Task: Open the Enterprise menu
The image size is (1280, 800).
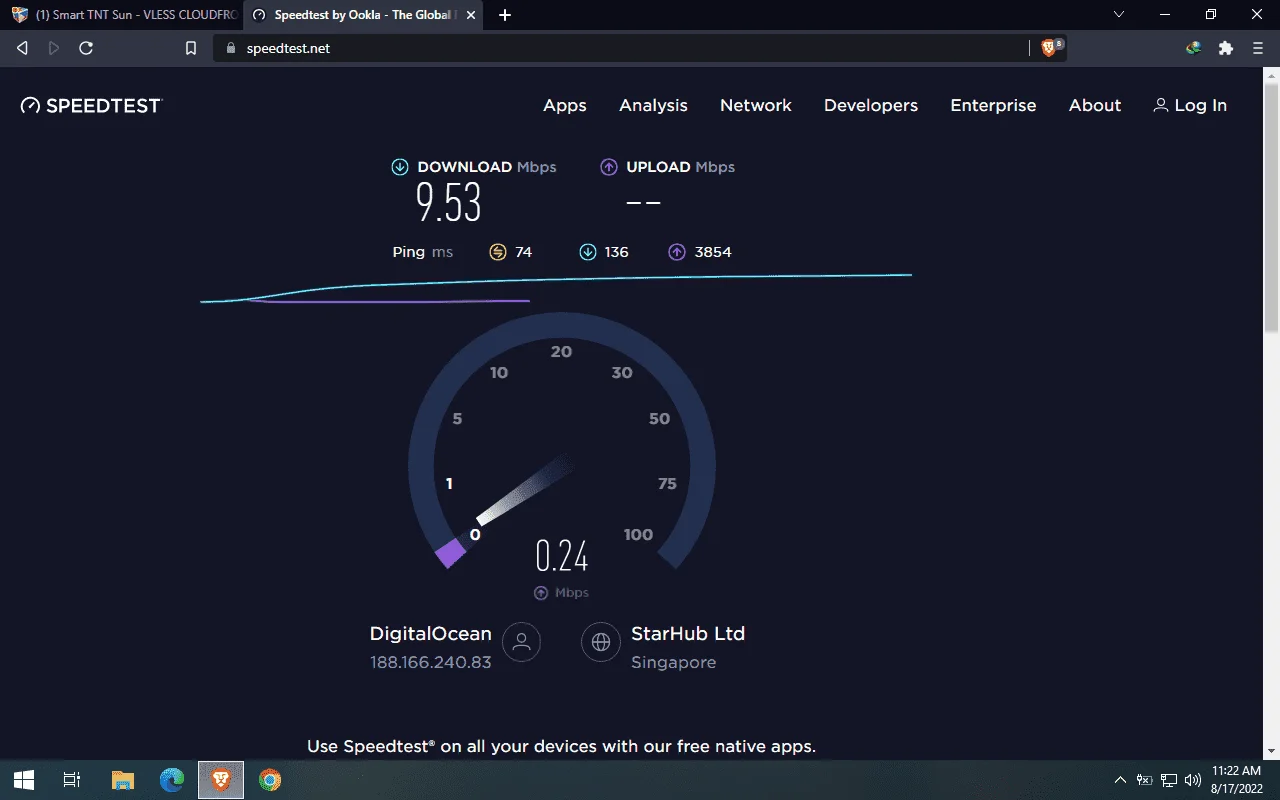Action: coord(993,105)
